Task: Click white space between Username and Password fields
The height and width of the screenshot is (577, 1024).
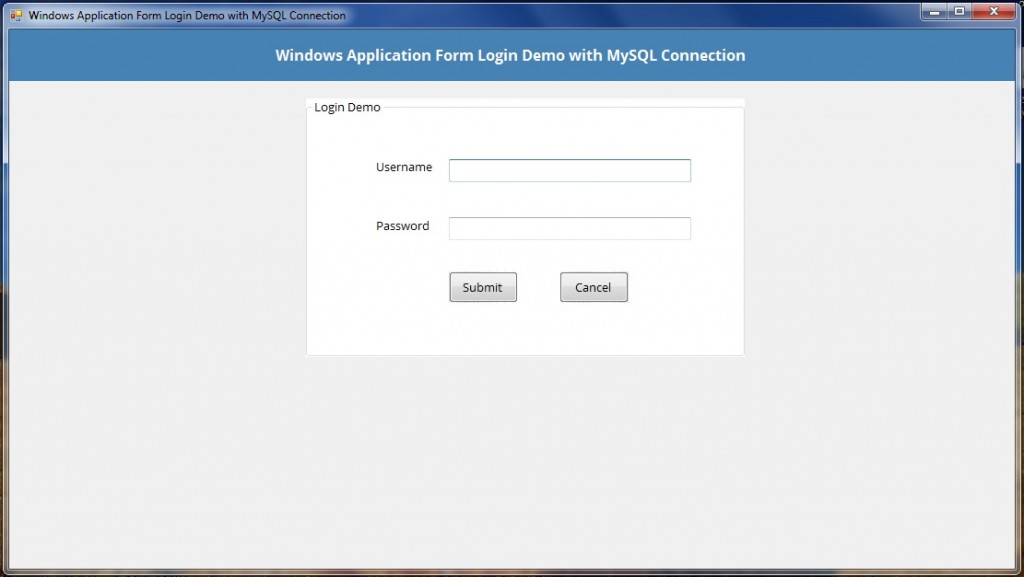Action: click(569, 200)
